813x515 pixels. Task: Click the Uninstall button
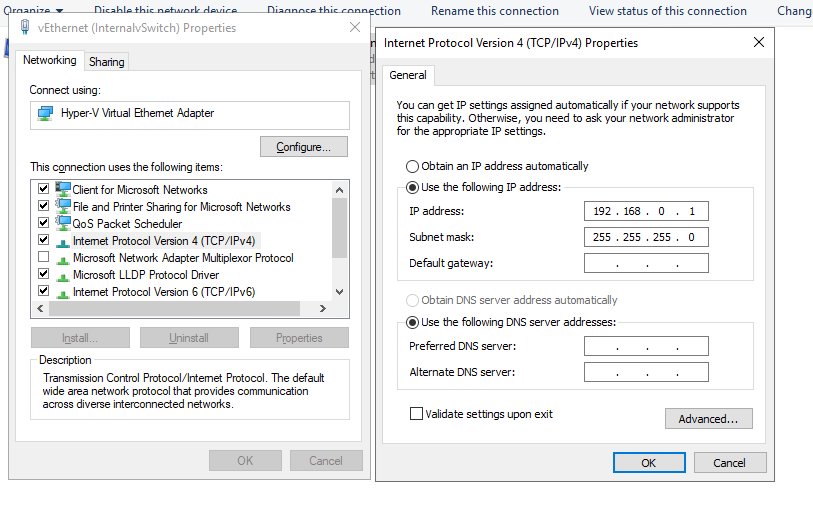[x=189, y=338]
